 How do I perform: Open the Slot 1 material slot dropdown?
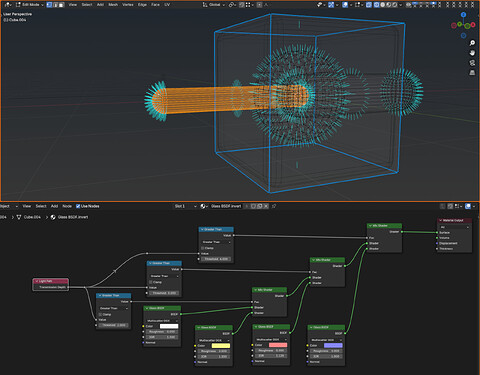(186, 206)
